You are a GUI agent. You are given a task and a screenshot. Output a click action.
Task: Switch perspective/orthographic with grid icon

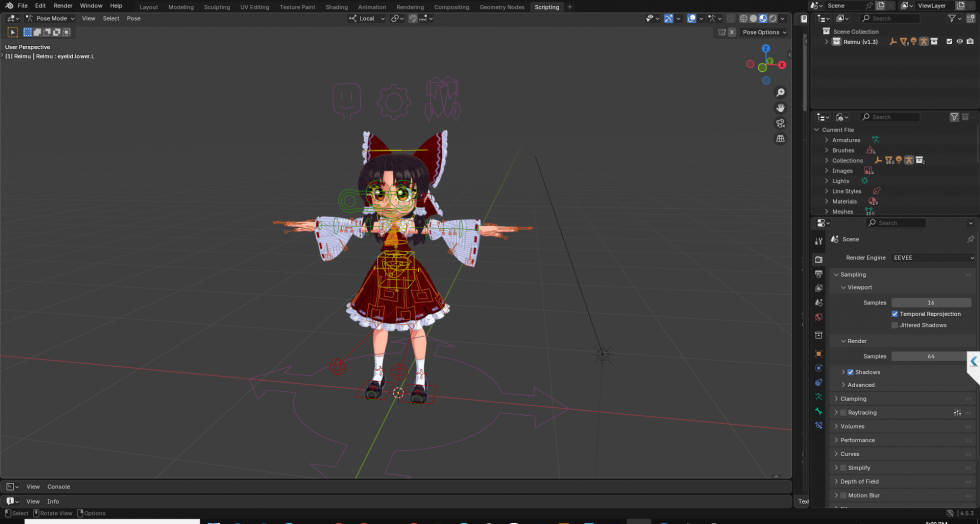pyautogui.click(x=780, y=138)
